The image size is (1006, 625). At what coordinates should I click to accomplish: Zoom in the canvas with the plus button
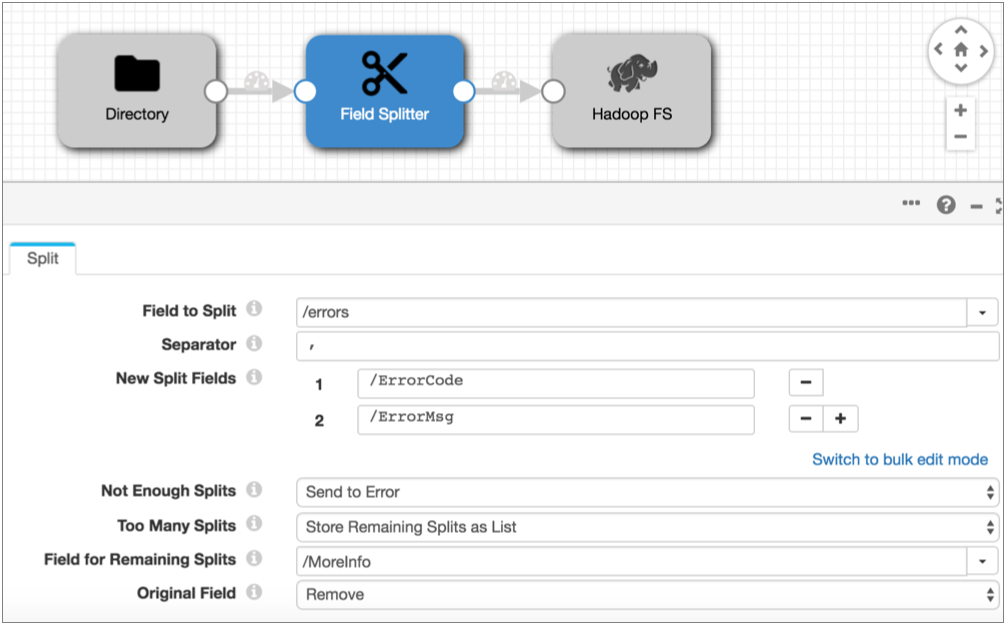pos(960,110)
